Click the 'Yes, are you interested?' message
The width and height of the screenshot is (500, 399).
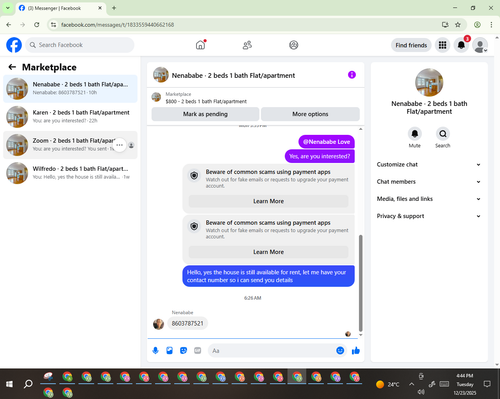pos(320,156)
